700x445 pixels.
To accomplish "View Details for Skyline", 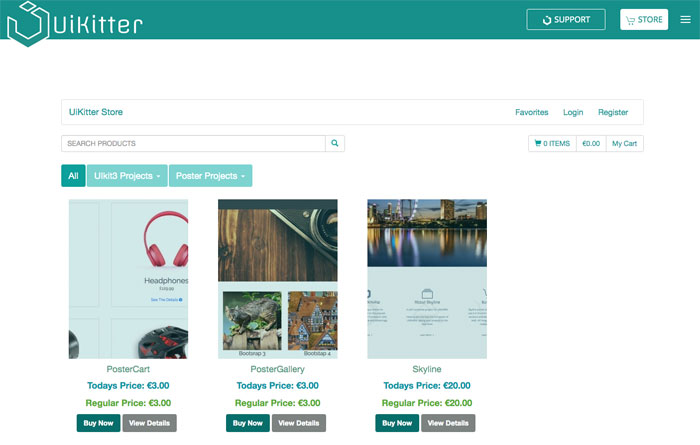I will click(x=448, y=423).
